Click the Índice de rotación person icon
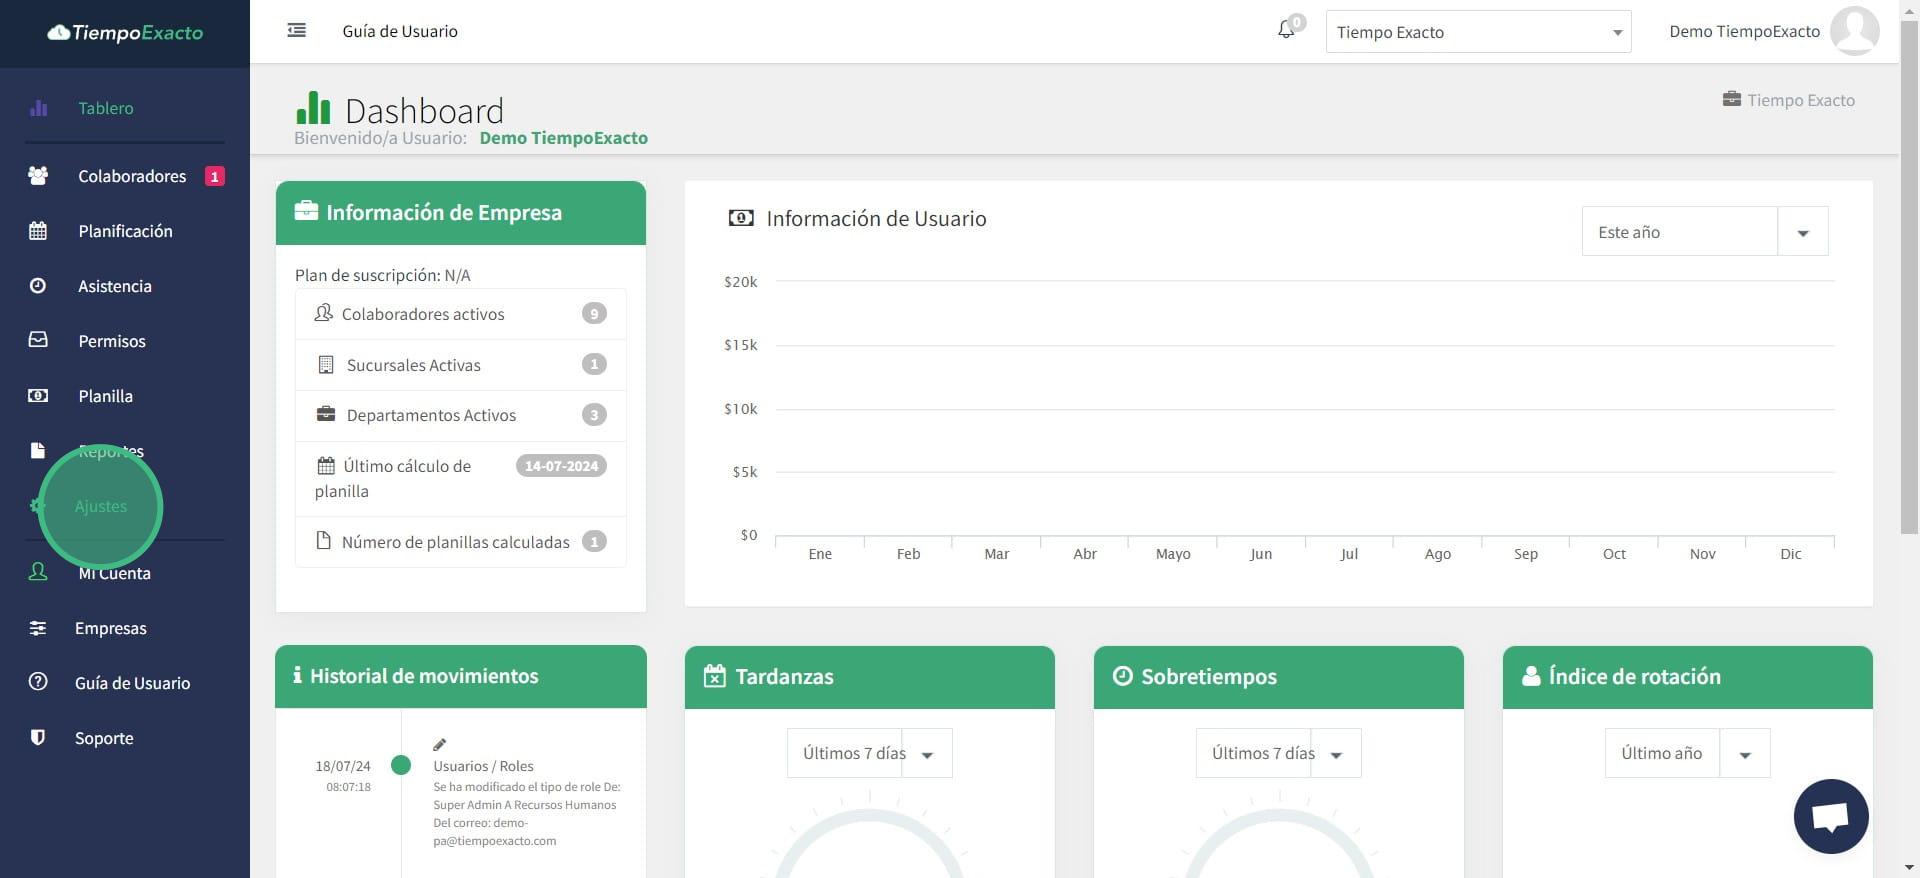The width and height of the screenshot is (1920, 878). (1531, 676)
